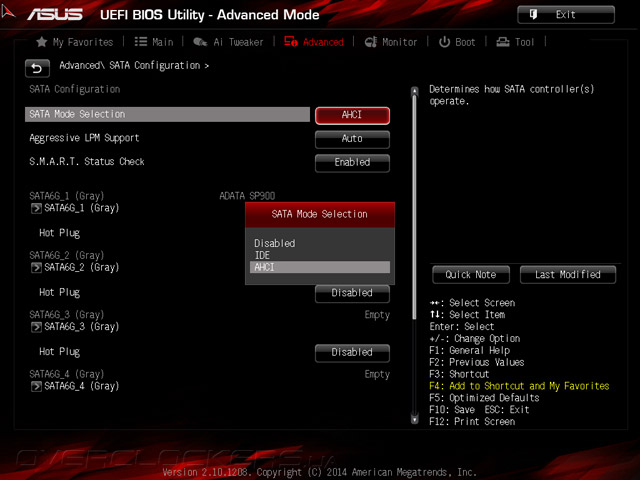
Task: Open the AHCI mode dropdown
Action: click(352, 115)
